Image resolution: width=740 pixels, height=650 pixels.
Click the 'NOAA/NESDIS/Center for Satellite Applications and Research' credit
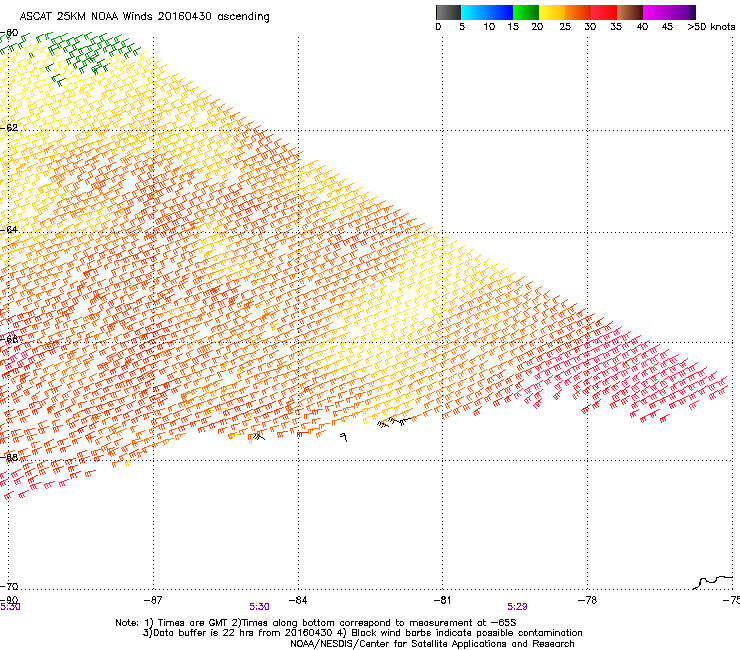pyautogui.click(x=432, y=644)
